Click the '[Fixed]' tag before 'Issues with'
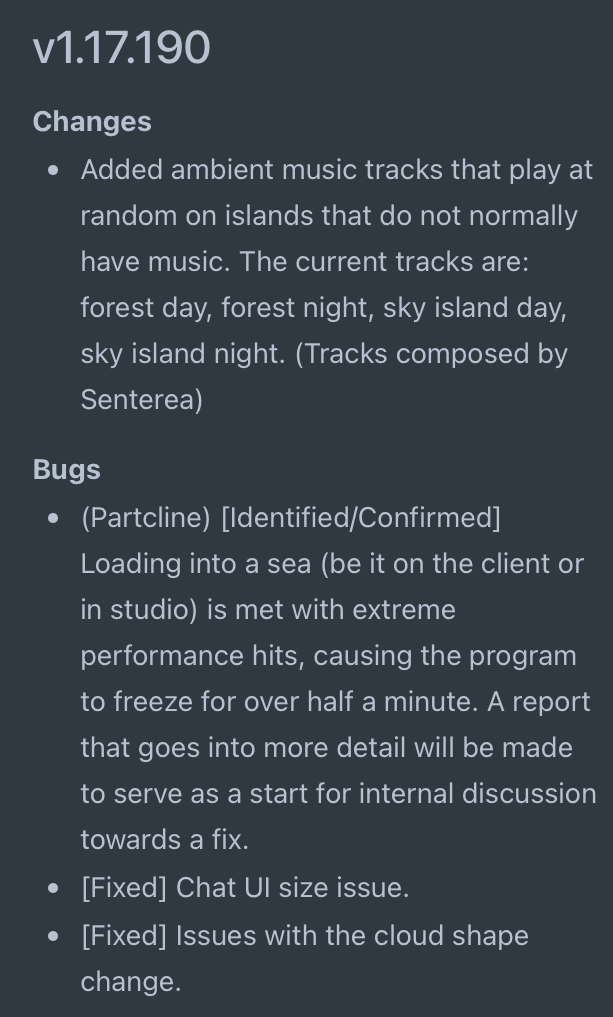The image size is (613, 1017). 125,935
